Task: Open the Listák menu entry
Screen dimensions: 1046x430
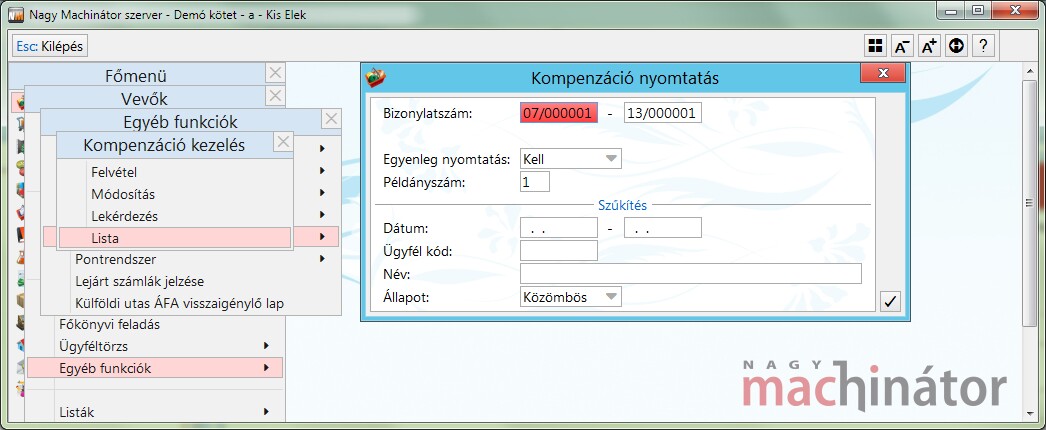Action: (x=77, y=412)
